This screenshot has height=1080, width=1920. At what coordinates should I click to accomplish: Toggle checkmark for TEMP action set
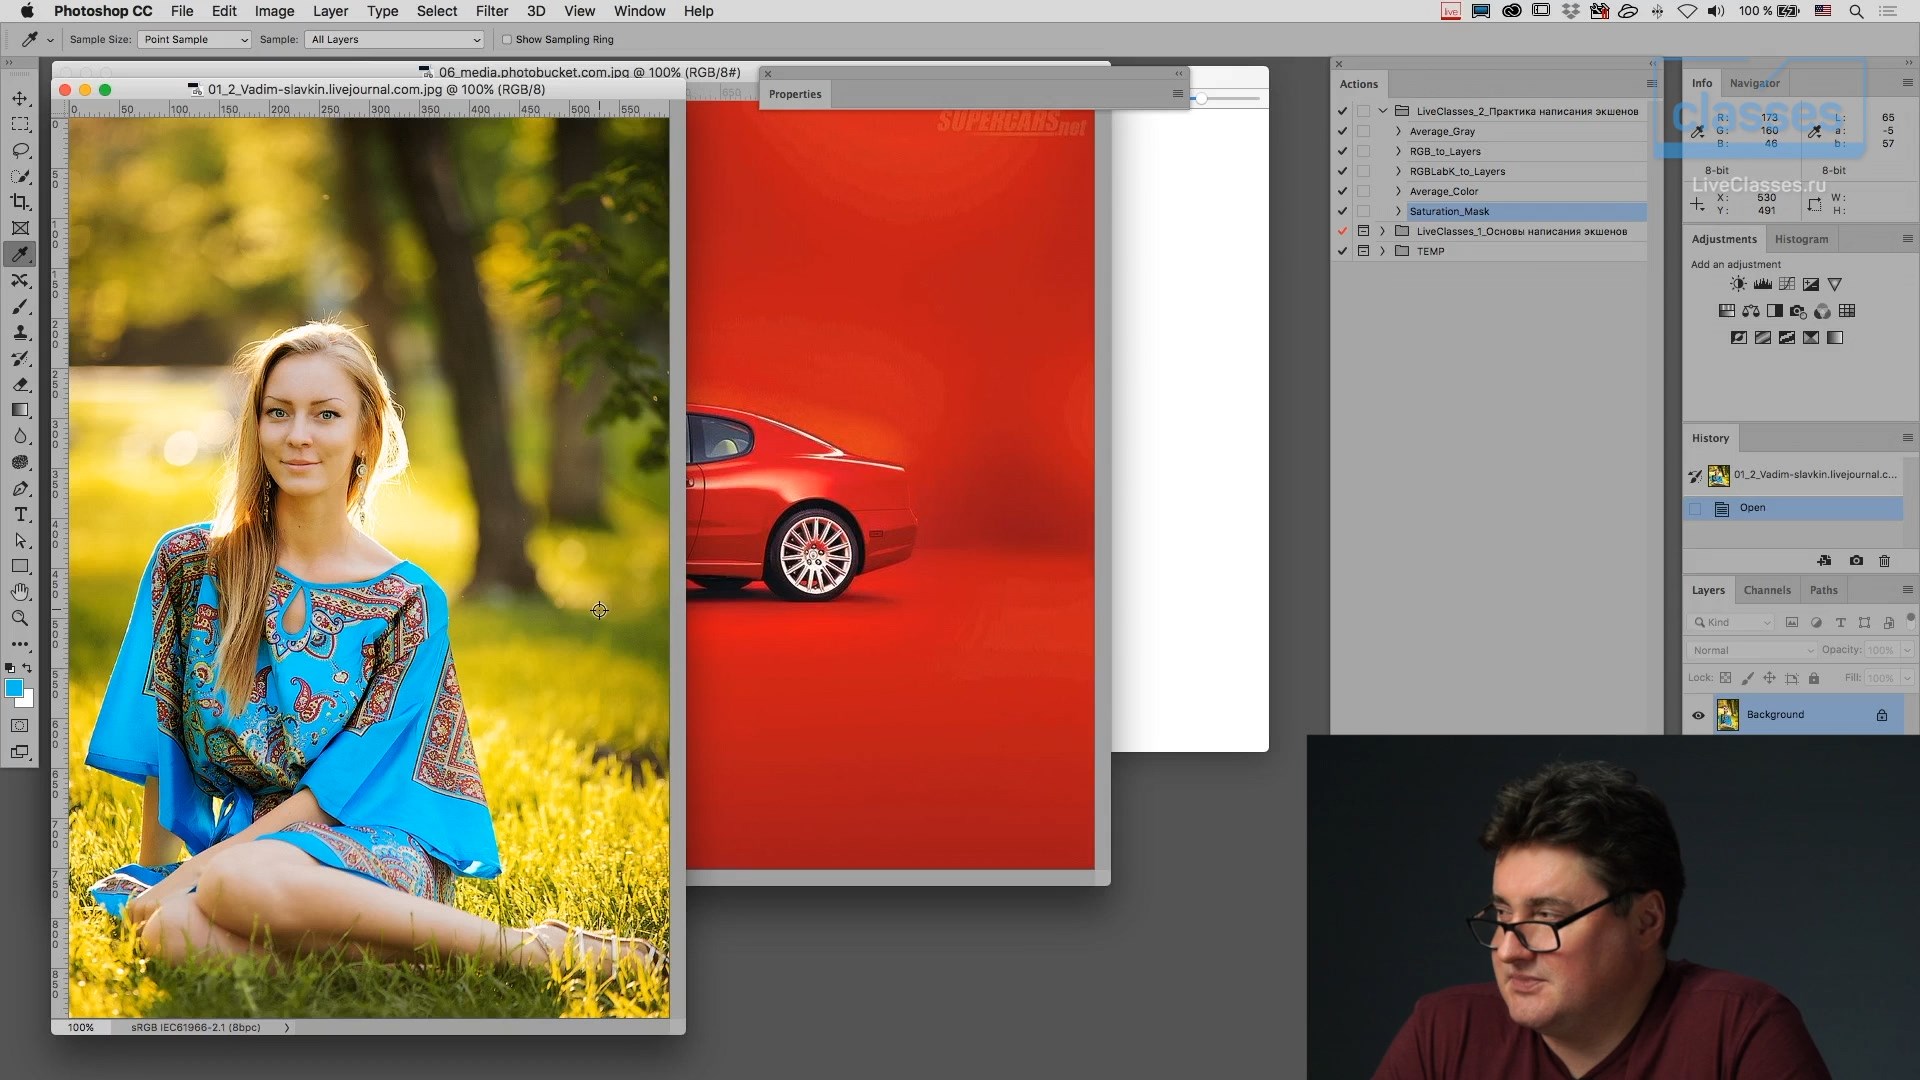point(1342,251)
